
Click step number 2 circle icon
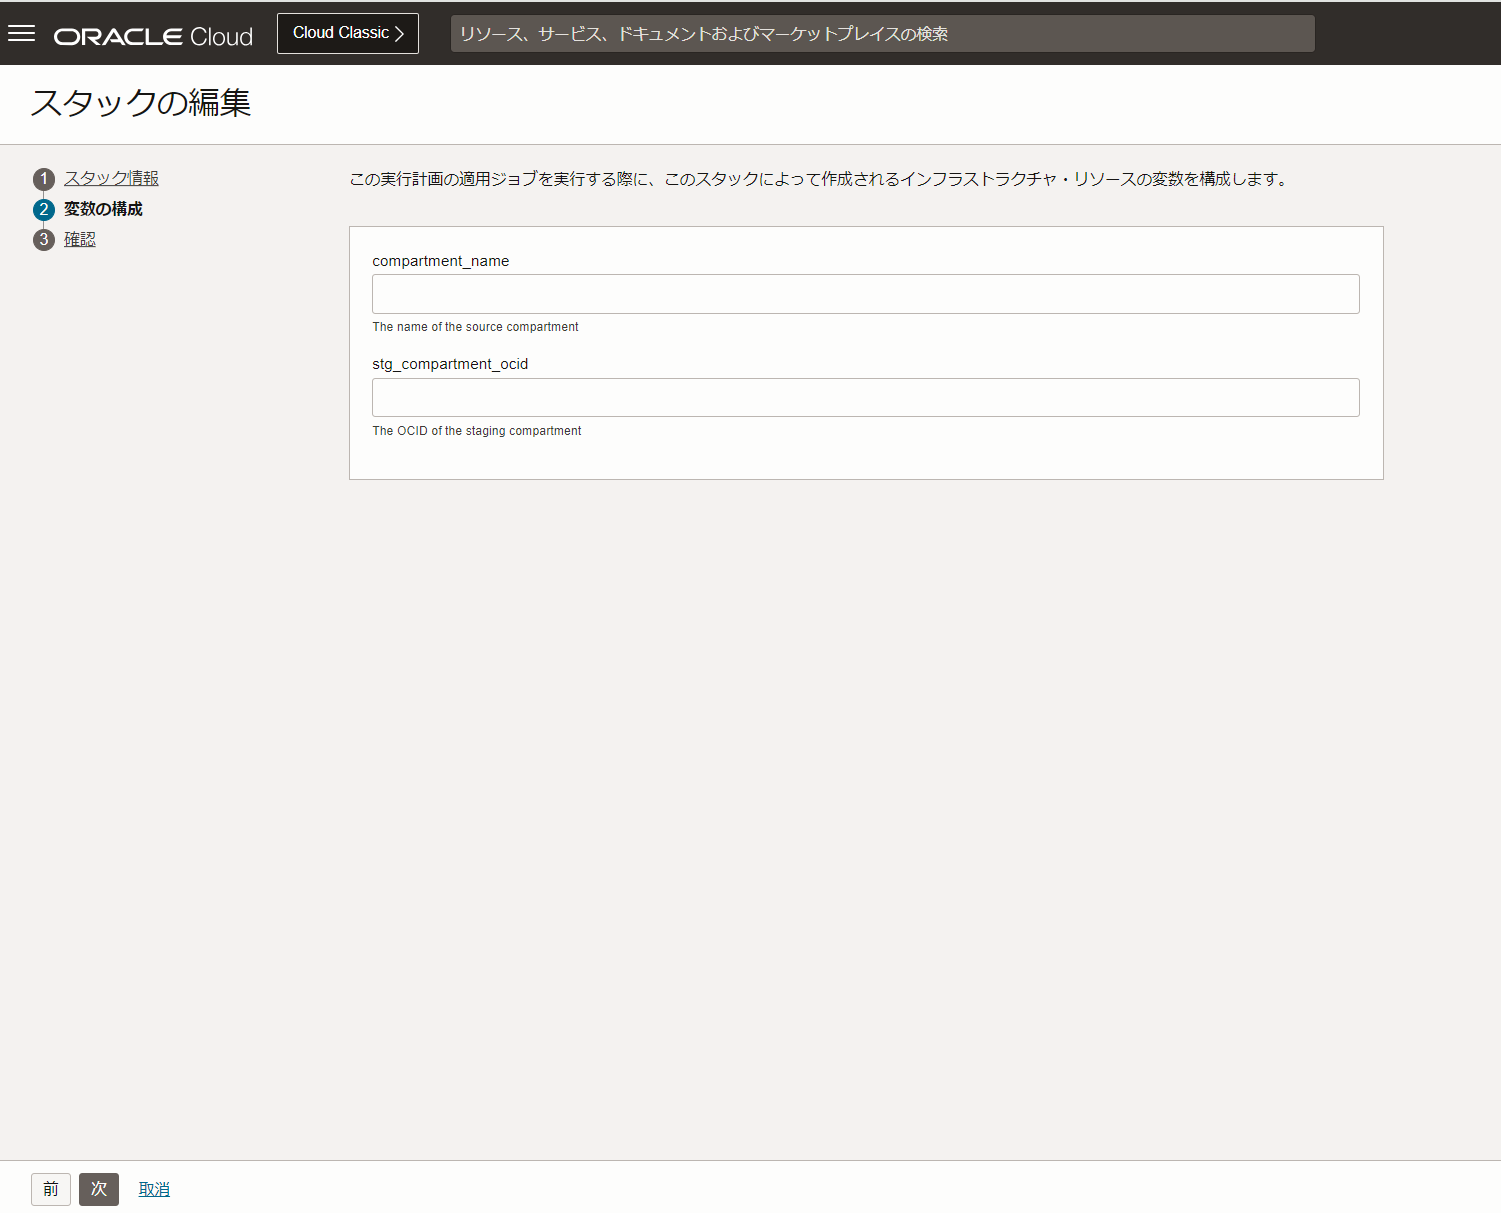pyautogui.click(x=44, y=210)
